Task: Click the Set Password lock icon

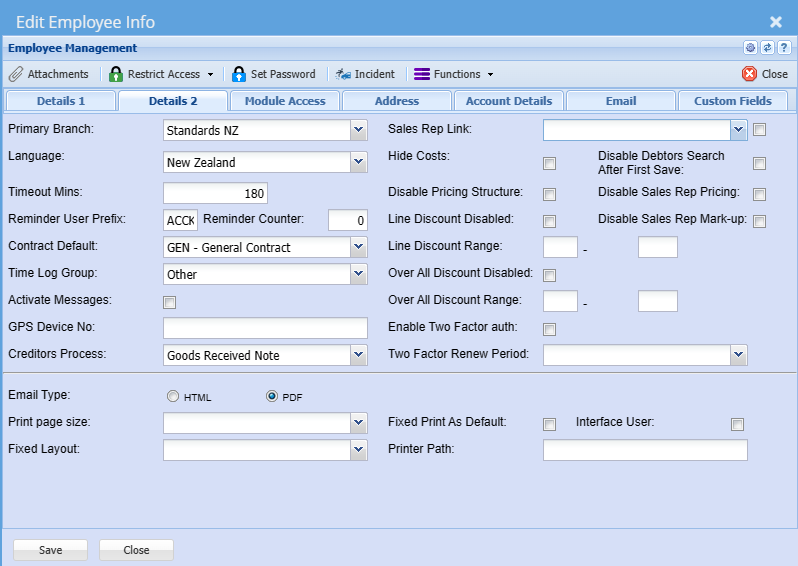Action: [239, 74]
